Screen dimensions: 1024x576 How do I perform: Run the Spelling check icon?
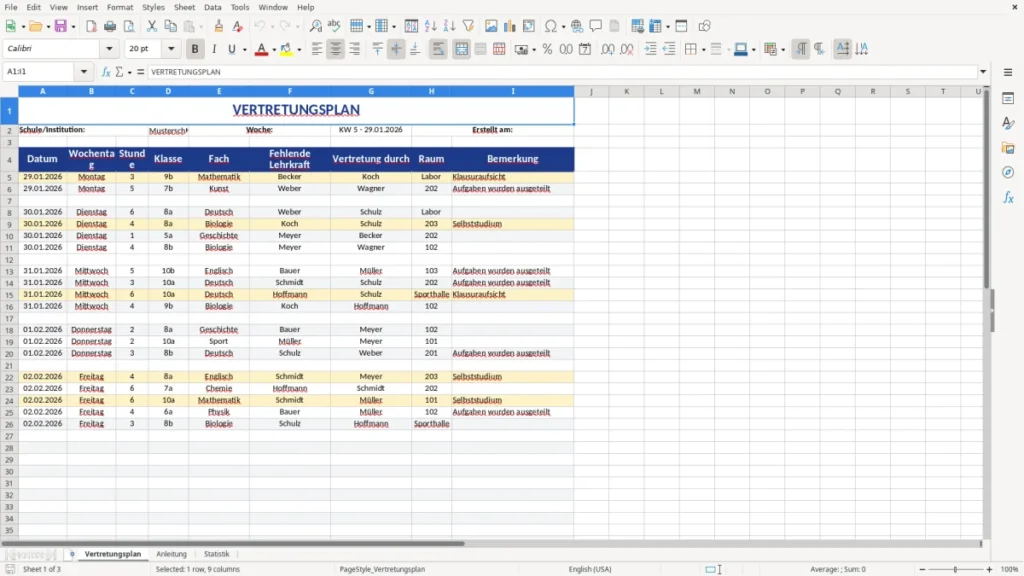click(334, 26)
